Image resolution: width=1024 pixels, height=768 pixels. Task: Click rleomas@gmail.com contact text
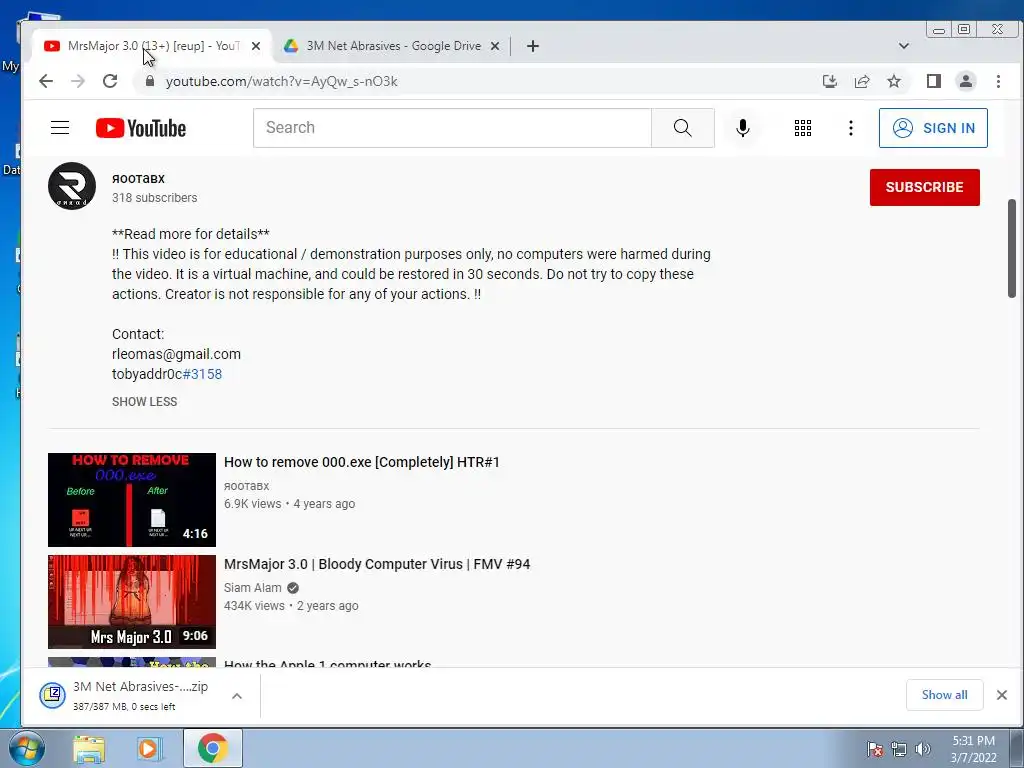pos(176,354)
